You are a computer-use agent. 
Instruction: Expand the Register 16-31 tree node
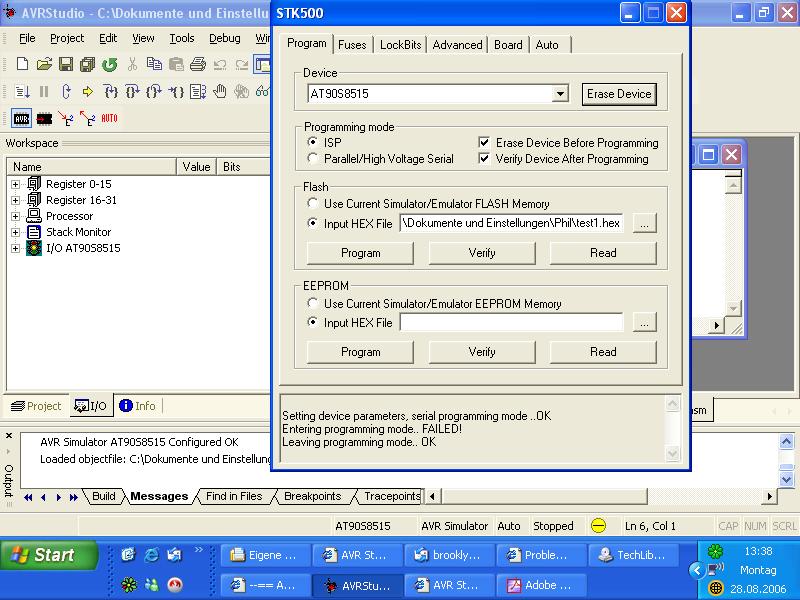coord(15,201)
